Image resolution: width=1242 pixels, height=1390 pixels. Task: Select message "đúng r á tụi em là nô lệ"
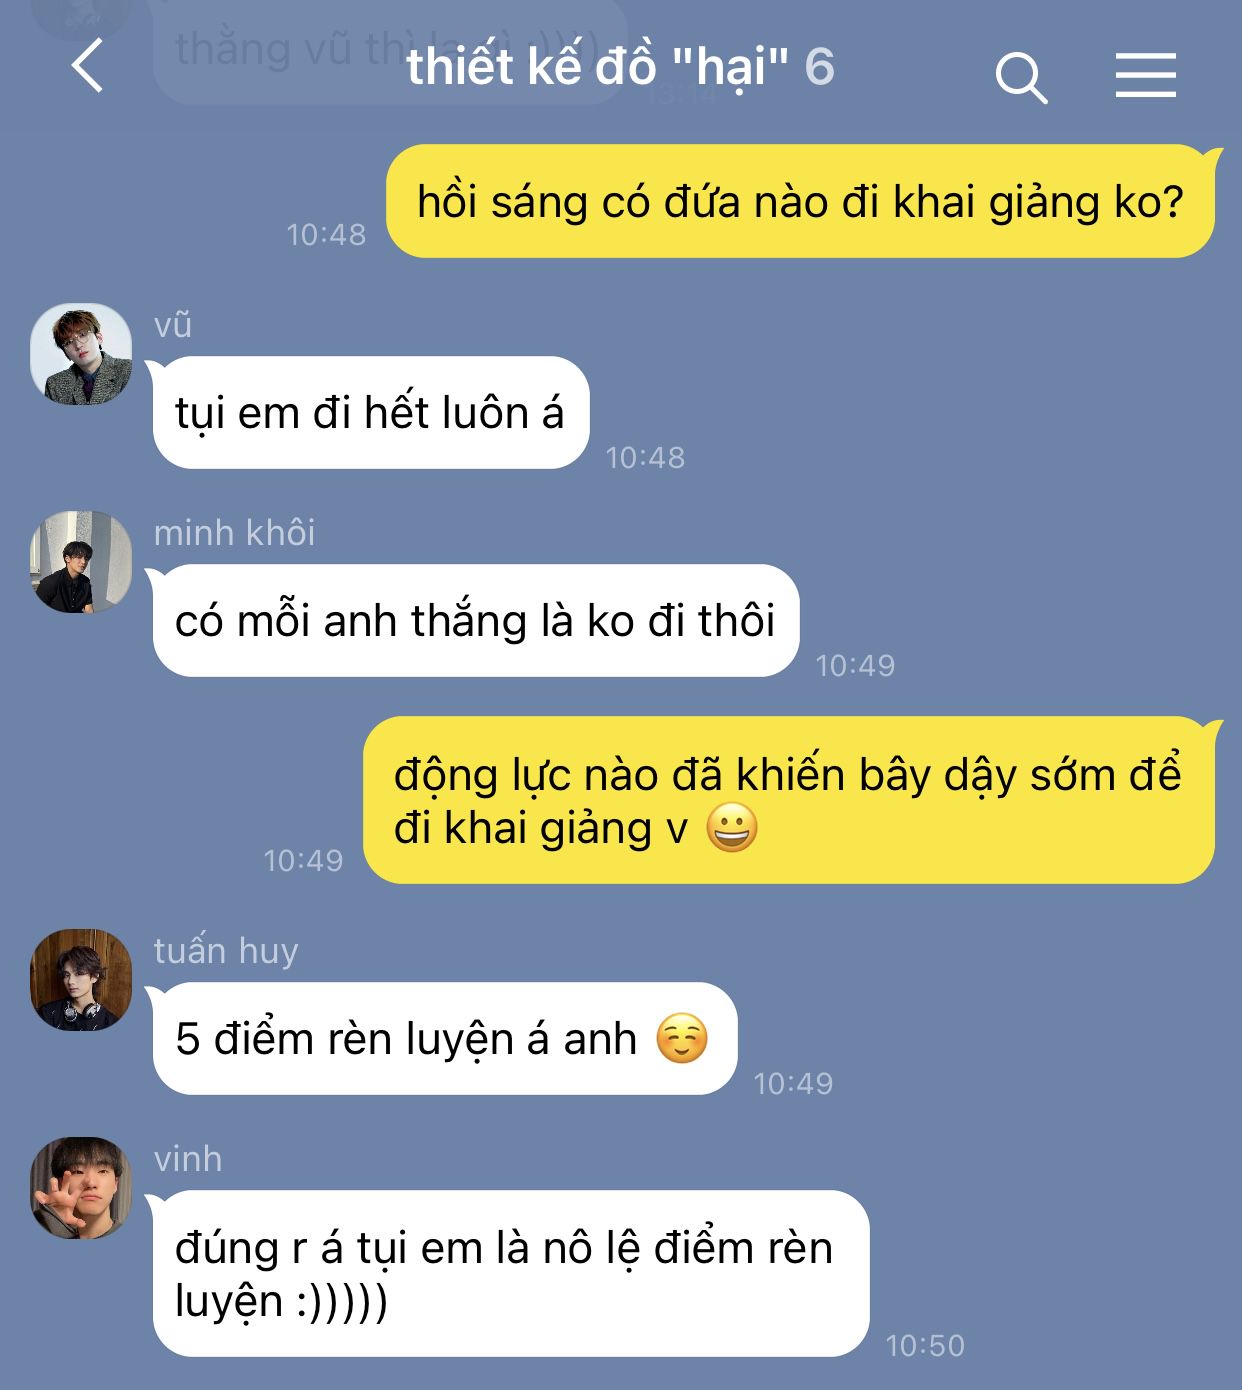point(511,1273)
